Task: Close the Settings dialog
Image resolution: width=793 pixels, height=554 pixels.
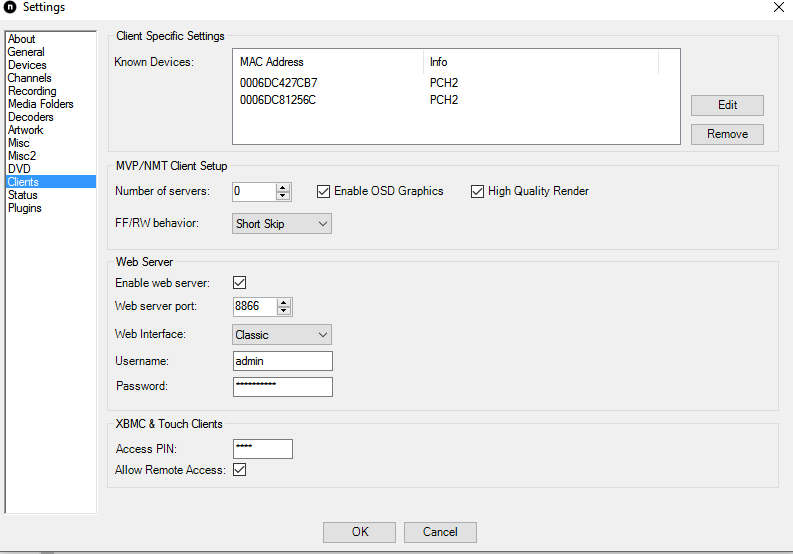Action: (779, 7)
